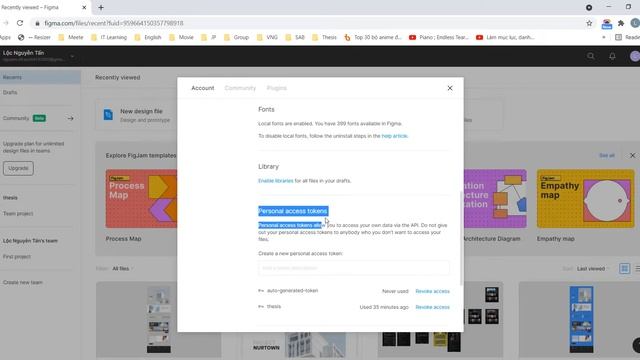Screen dimensions: 640x360
Task: Open the browser extensions puzzle icon
Action: coord(621,23)
